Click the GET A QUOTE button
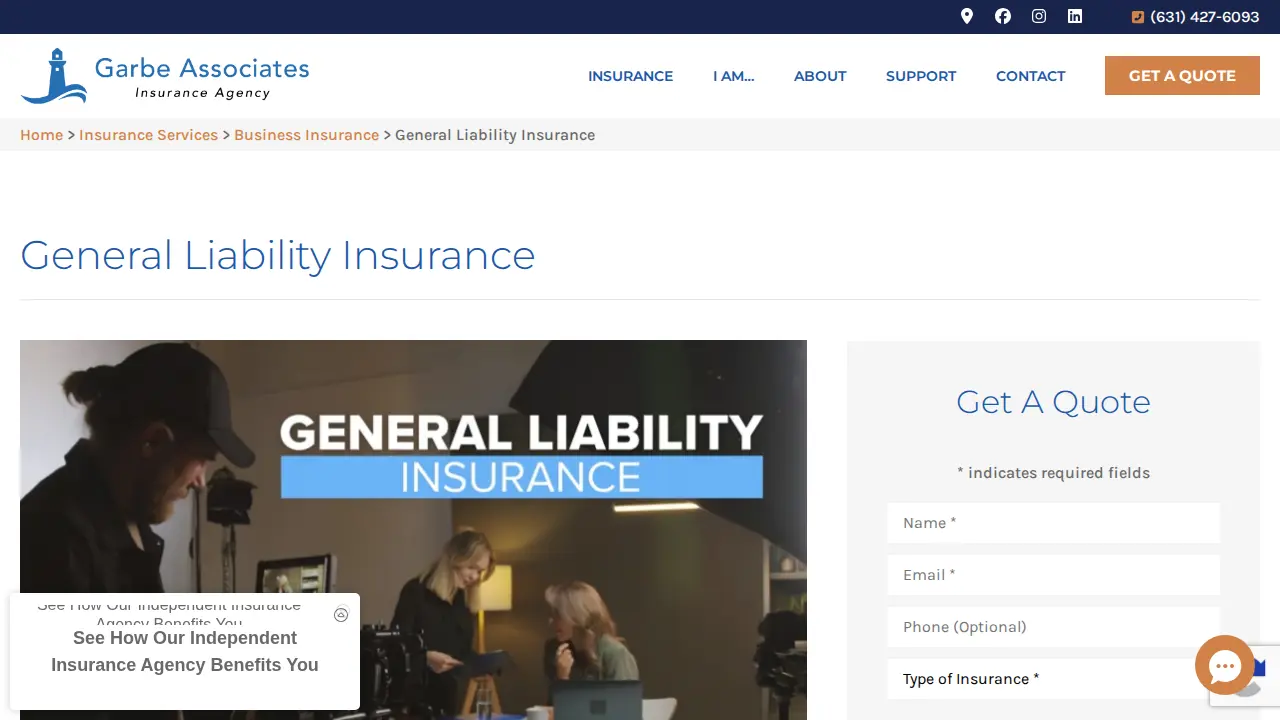This screenshot has width=1280, height=720. tap(1182, 76)
